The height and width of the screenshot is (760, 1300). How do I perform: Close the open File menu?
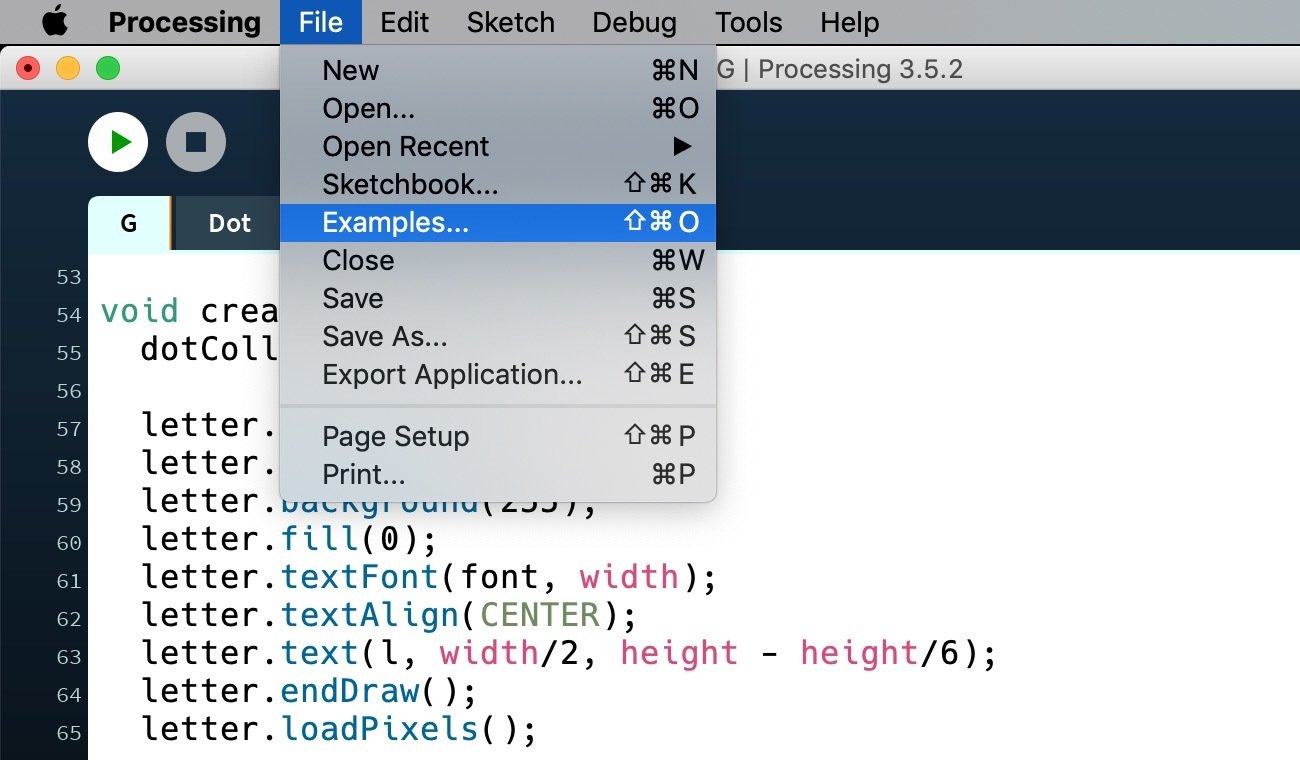point(320,22)
